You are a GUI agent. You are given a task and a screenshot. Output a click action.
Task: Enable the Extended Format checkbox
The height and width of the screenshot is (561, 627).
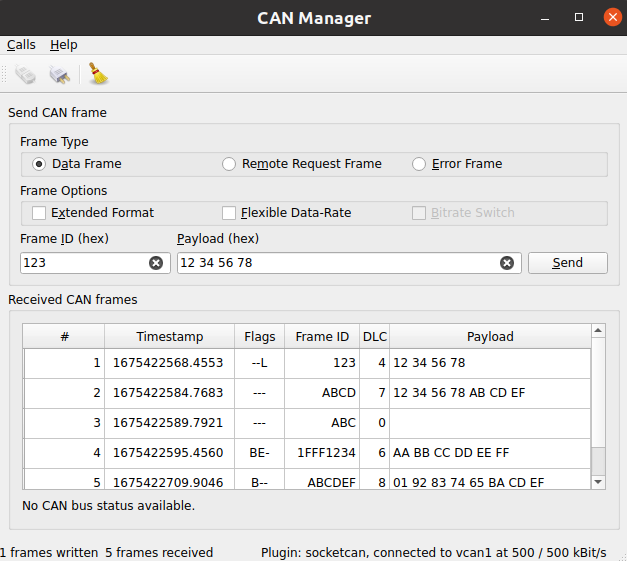coord(39,213)
